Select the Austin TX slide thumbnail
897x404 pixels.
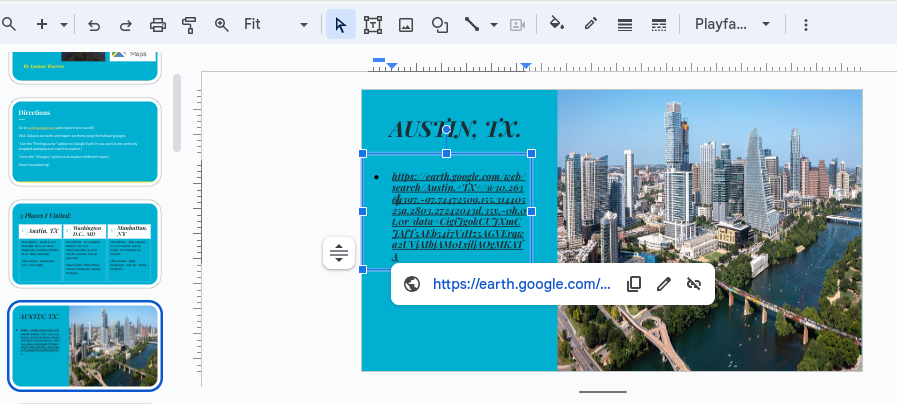pyautogui.click(x=85, y=346)
